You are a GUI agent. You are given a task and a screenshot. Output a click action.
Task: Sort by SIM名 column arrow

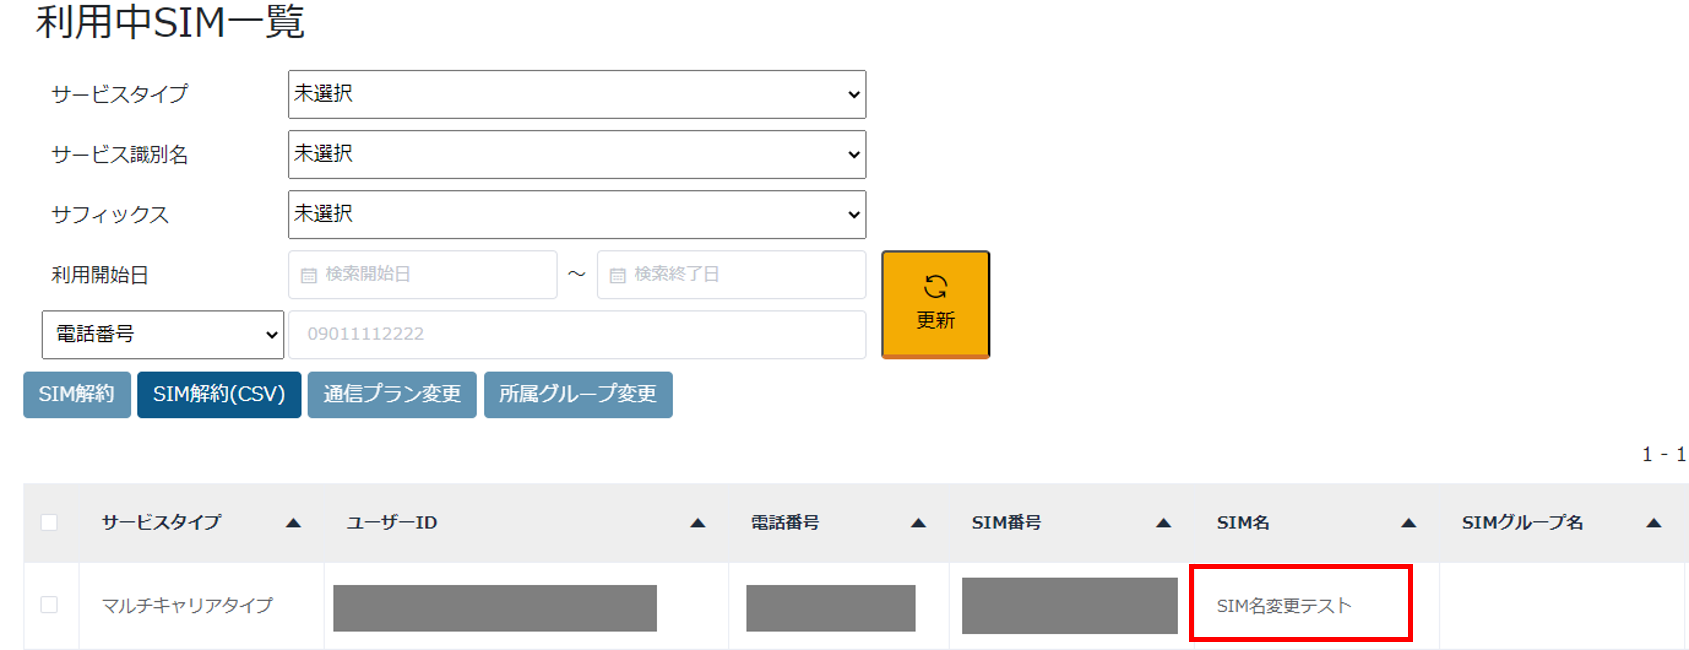point(1408,523)
